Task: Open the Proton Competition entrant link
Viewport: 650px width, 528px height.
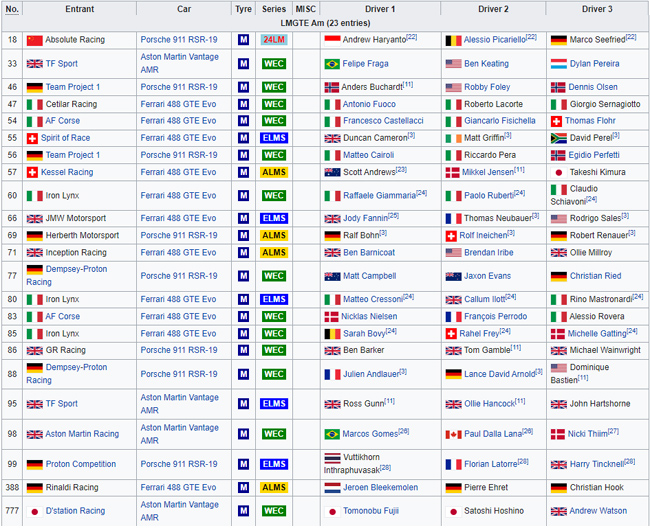Action: (81, 464)
